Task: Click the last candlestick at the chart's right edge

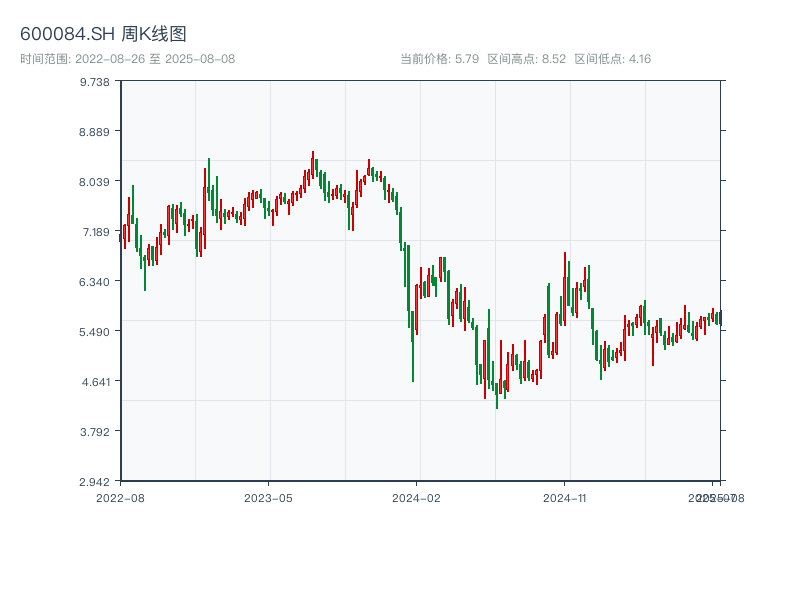Action: 719,318
